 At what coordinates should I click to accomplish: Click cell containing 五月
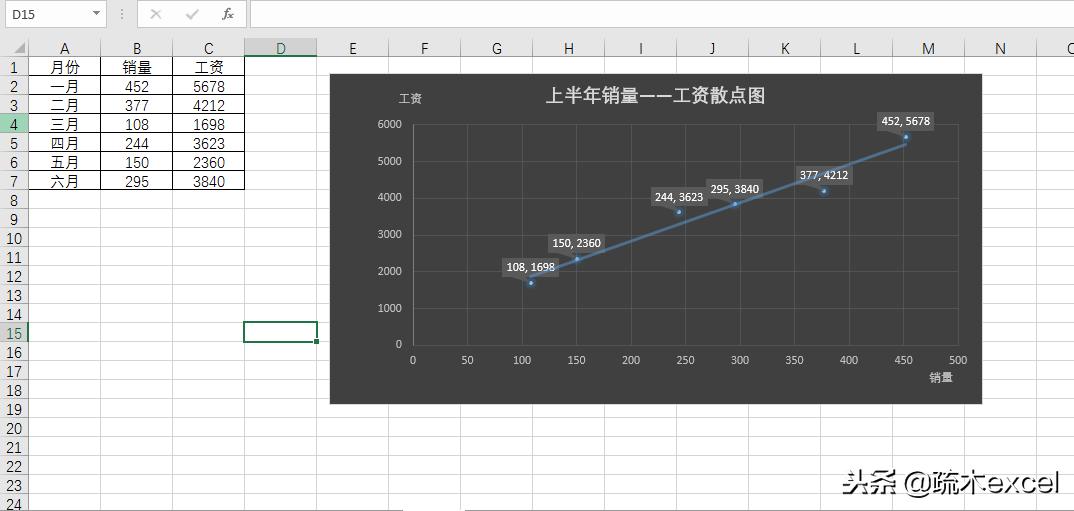[64, 162]
